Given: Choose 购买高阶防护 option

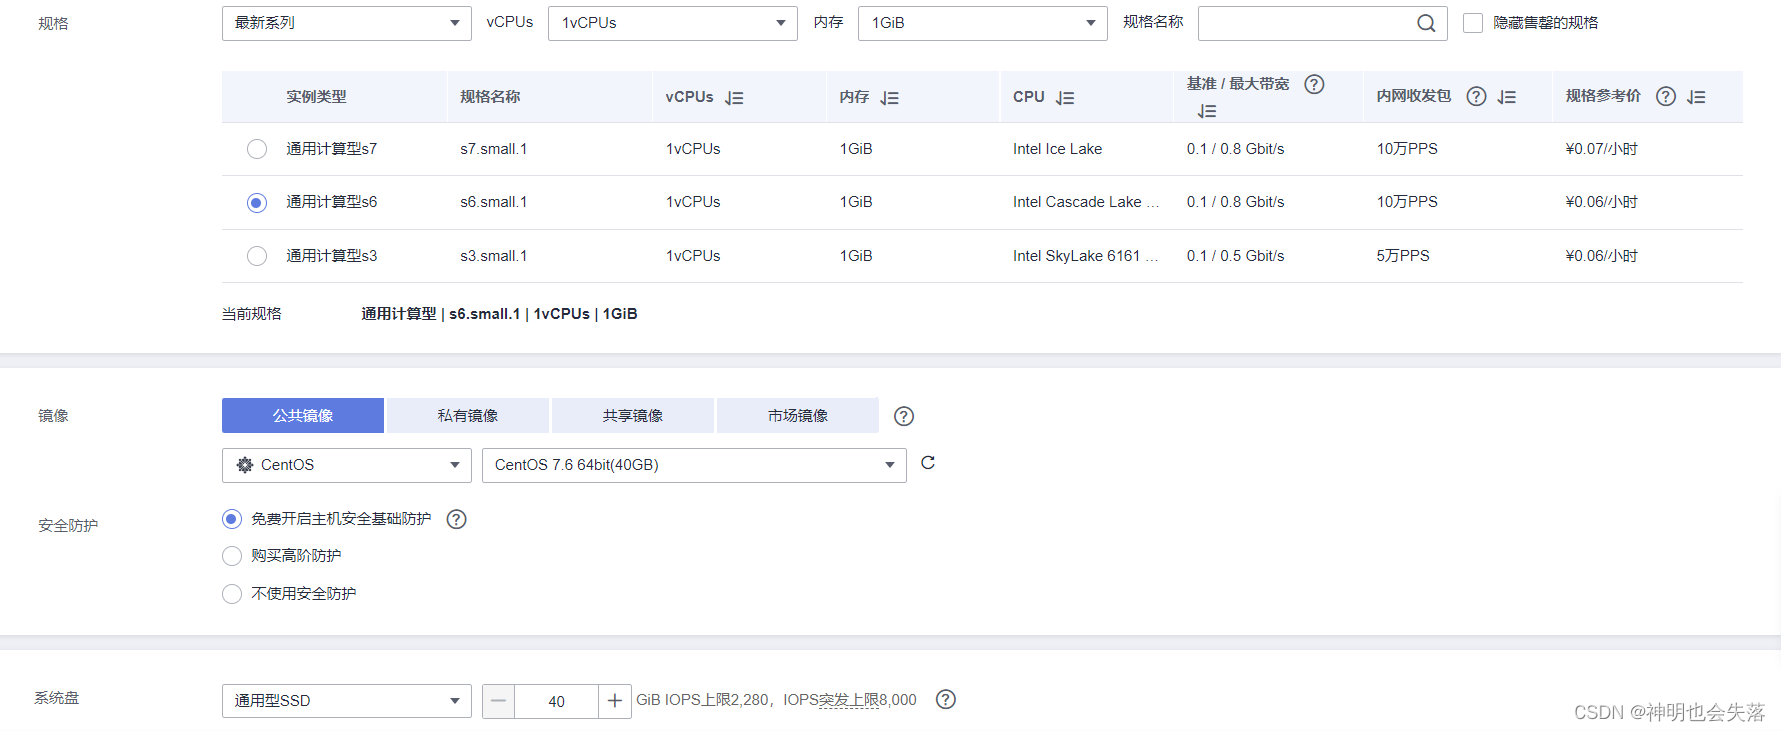Looking at the screenshot, I should (232, 556).
